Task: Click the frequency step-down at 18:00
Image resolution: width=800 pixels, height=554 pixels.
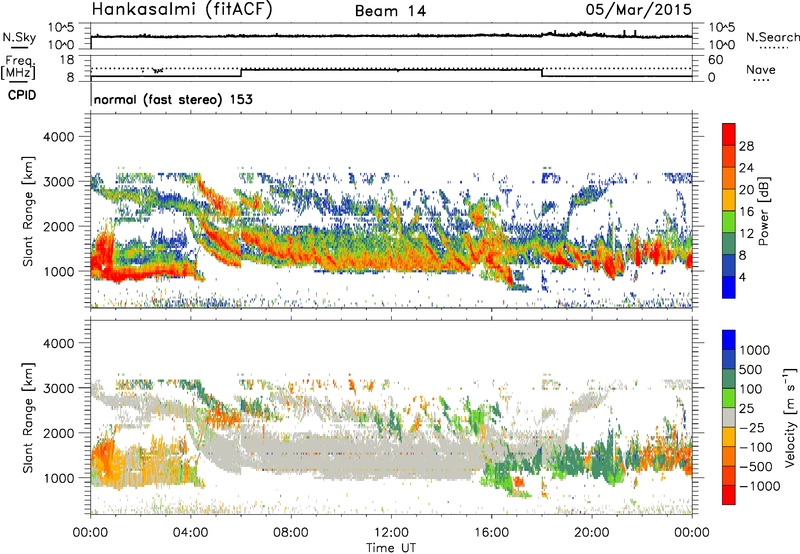Action: click(542, 73)
